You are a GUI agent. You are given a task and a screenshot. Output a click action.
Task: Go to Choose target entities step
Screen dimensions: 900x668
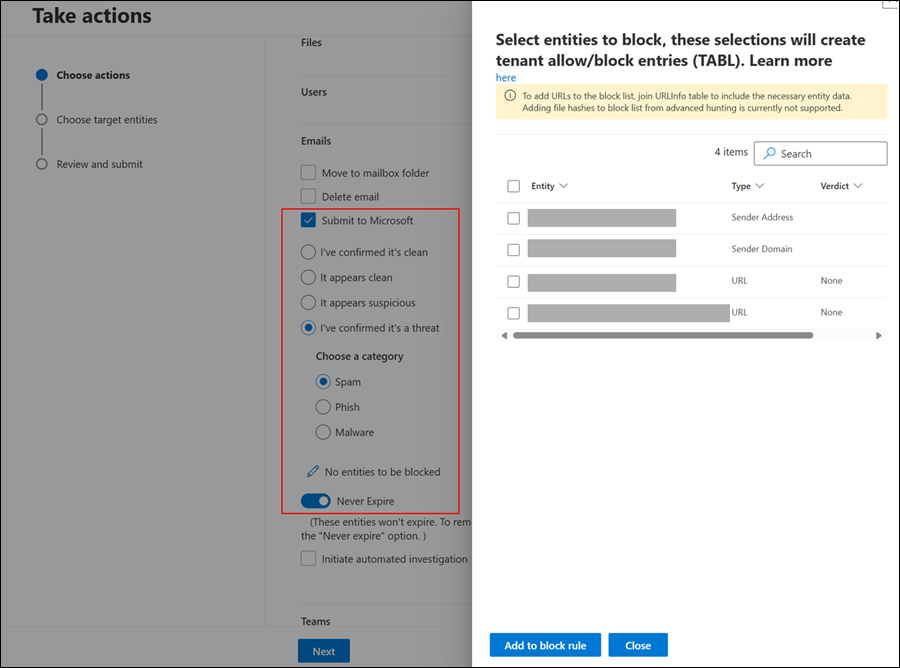point(106,120)
